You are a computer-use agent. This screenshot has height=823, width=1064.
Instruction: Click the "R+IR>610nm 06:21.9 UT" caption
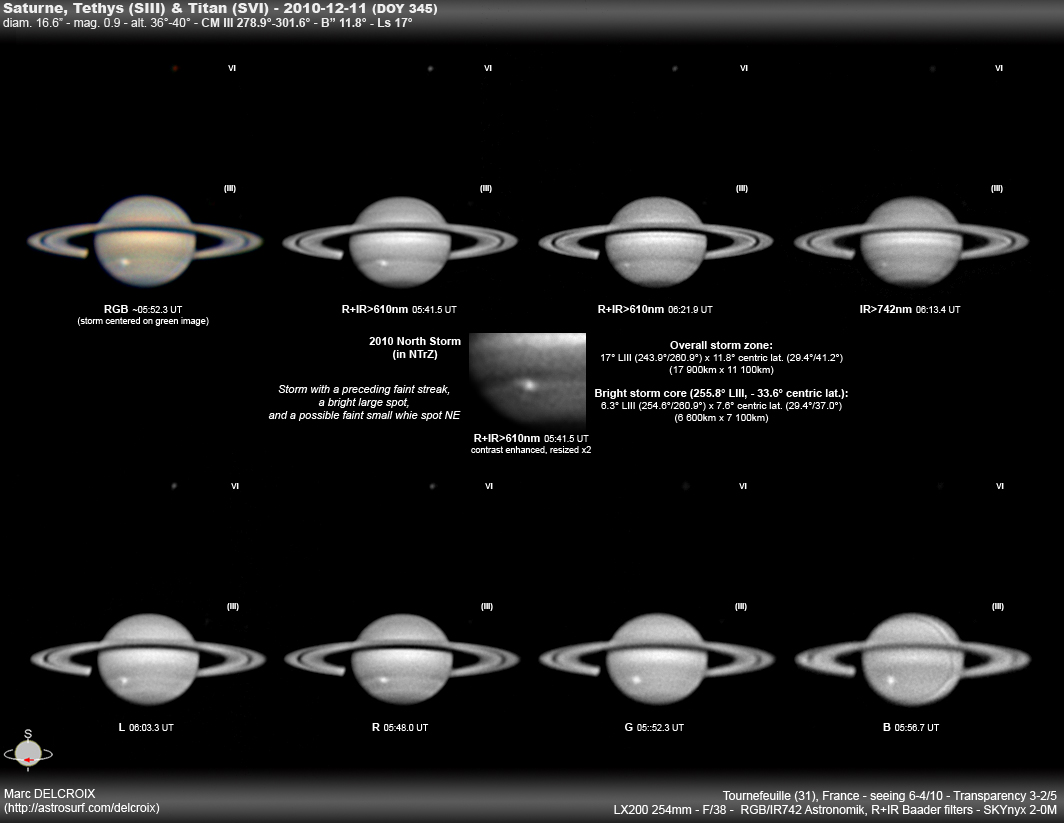pyautogui.click(x=655, y=309)
